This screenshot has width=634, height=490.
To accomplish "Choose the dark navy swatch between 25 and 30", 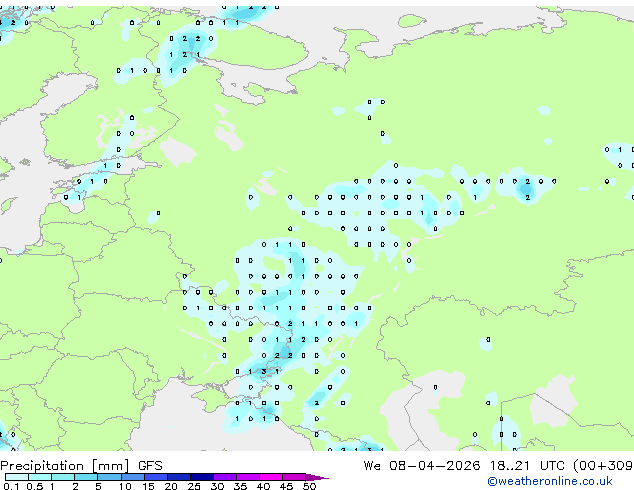I will click(x=202, y=477).
